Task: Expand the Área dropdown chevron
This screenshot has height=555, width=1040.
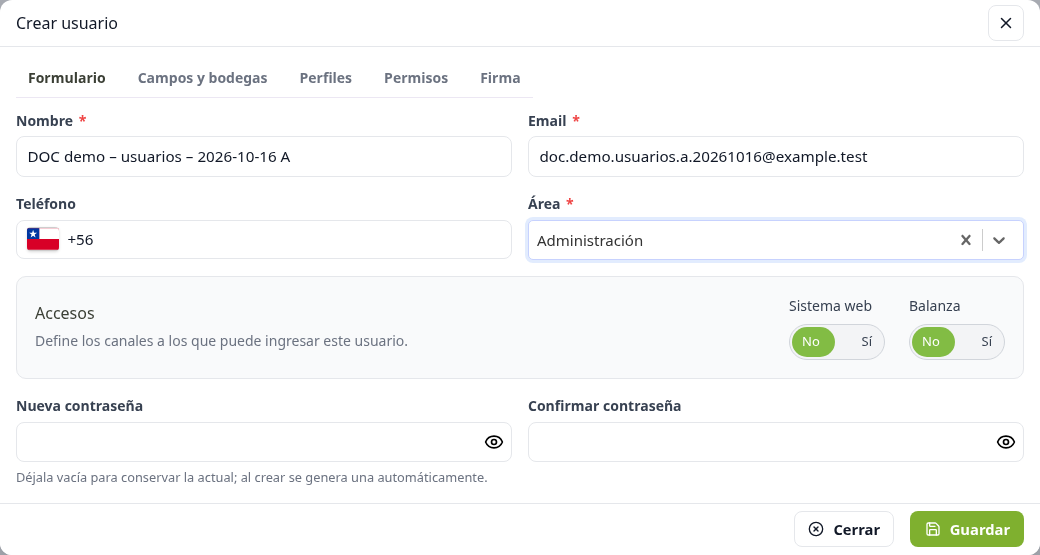Action: pyautogui.click(x=999, y=240)
